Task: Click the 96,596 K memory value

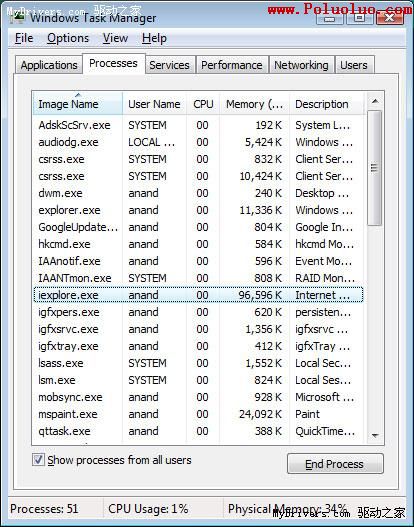Action: click(260, 295)
